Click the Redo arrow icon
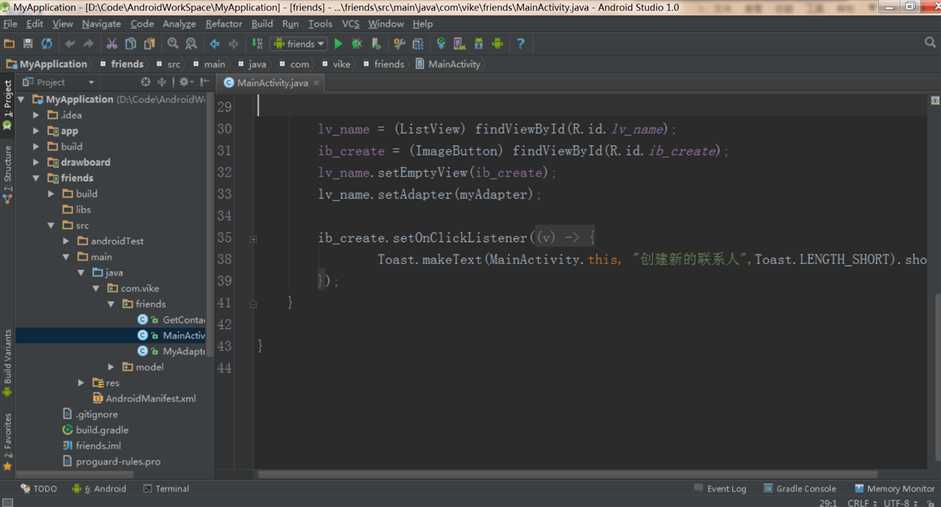The image size is (941, 507). pyautogui.click(x=88, y=43)
